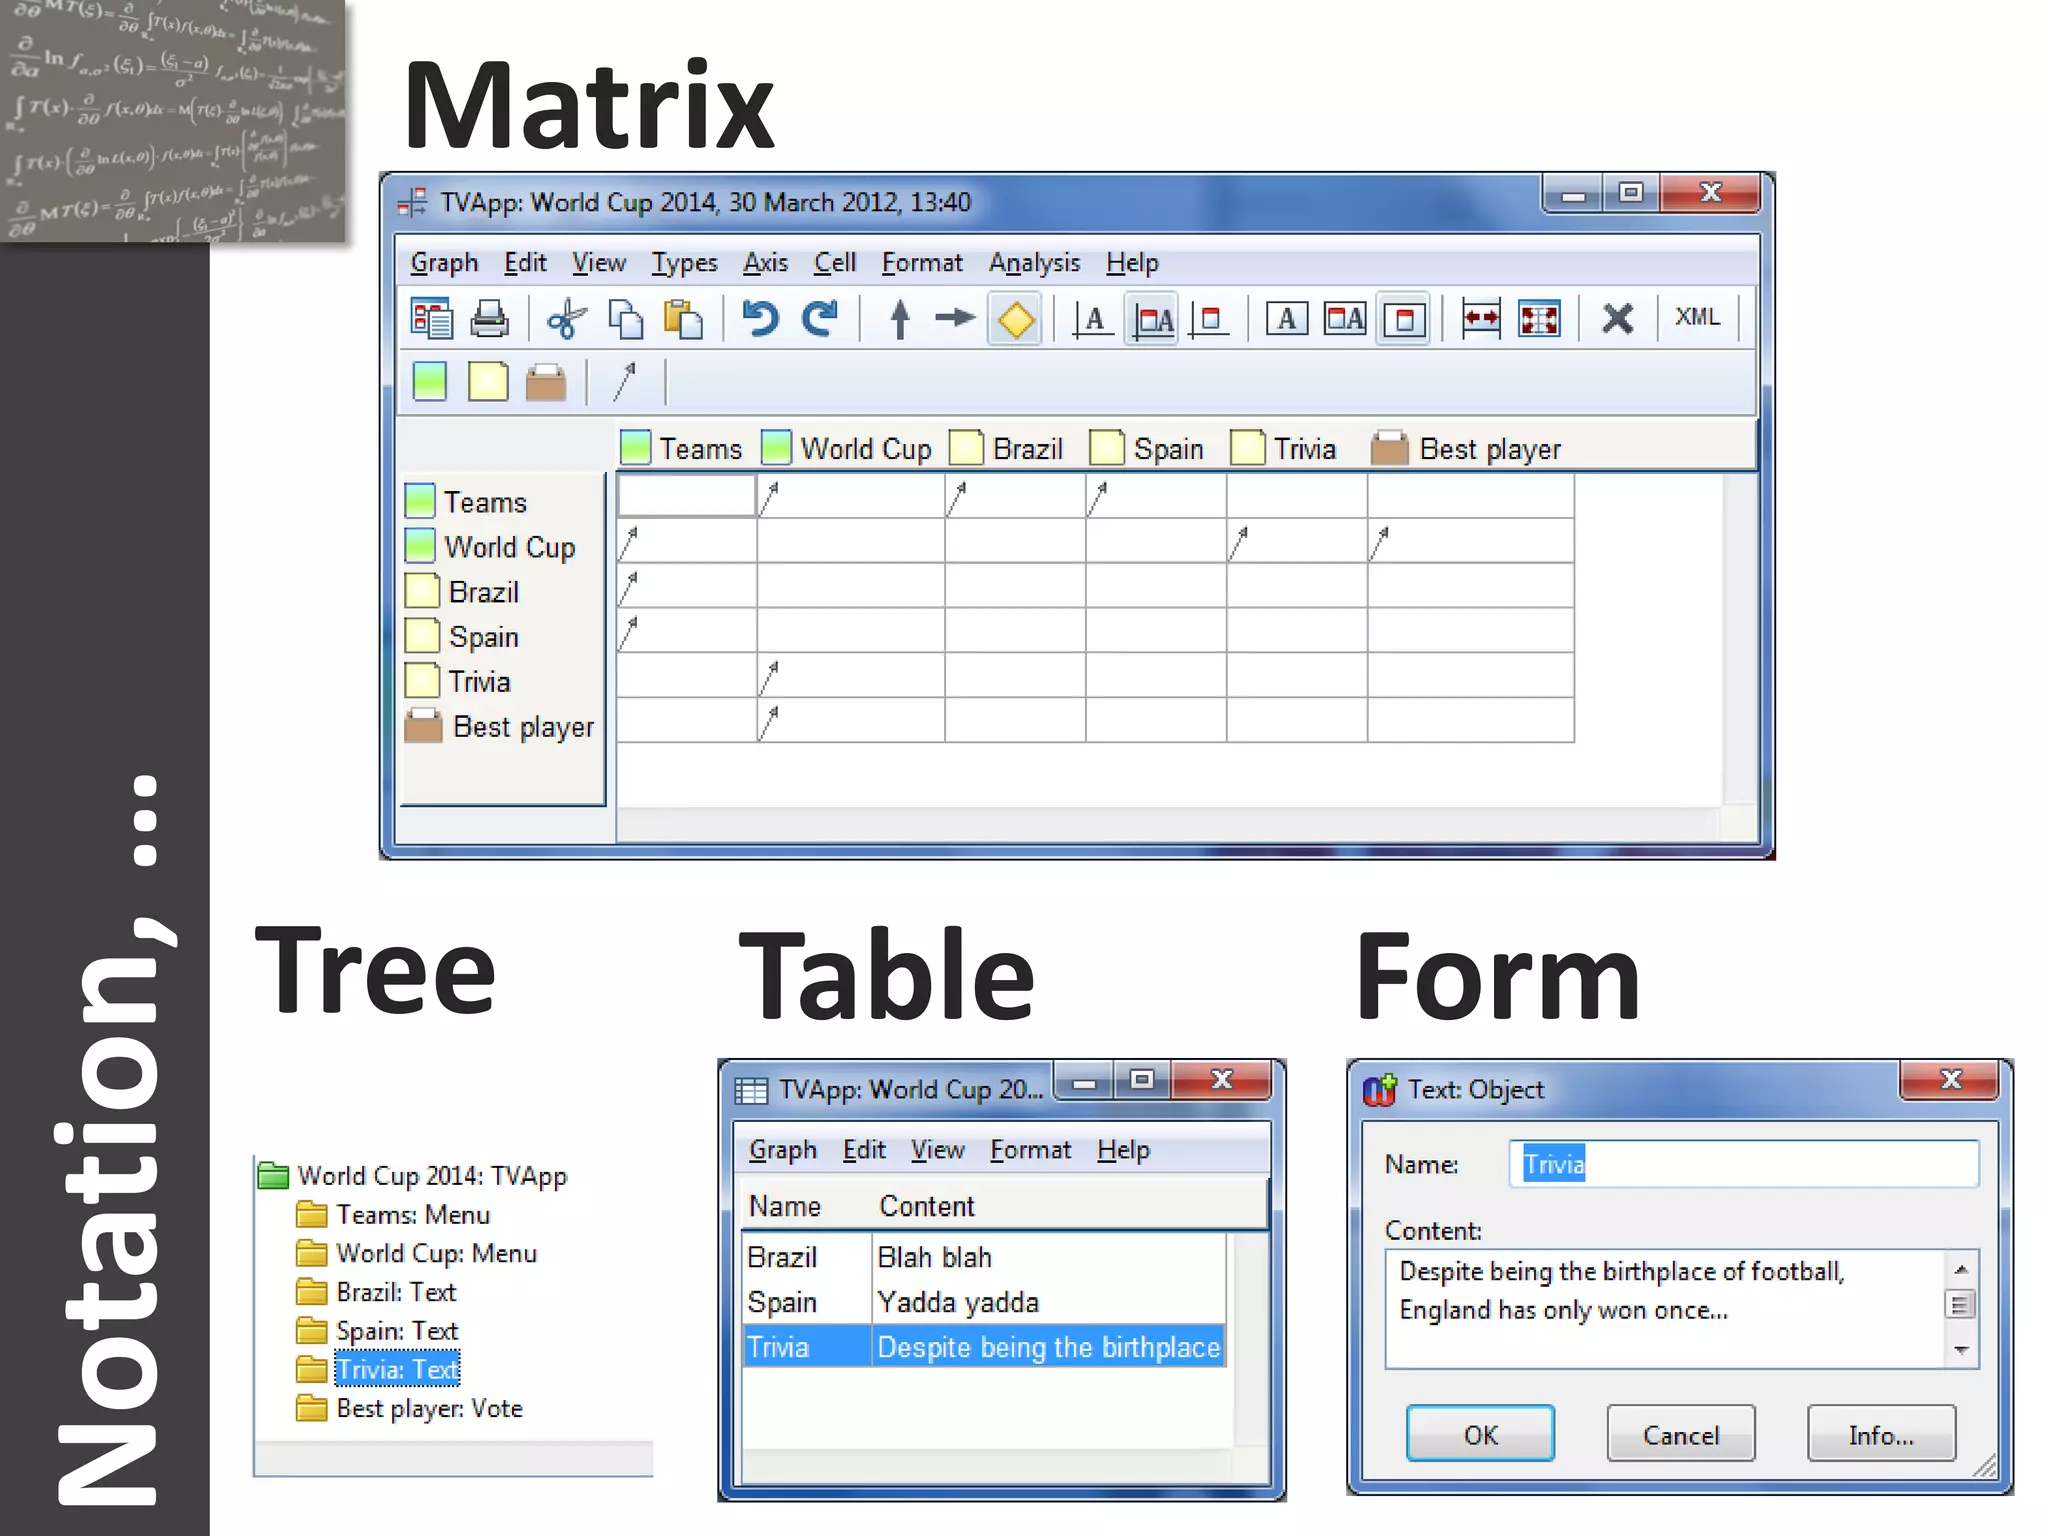The image size is (2048, 1536).
Task: Select the ballot box Vote type tool
Action: click(546, 382)
